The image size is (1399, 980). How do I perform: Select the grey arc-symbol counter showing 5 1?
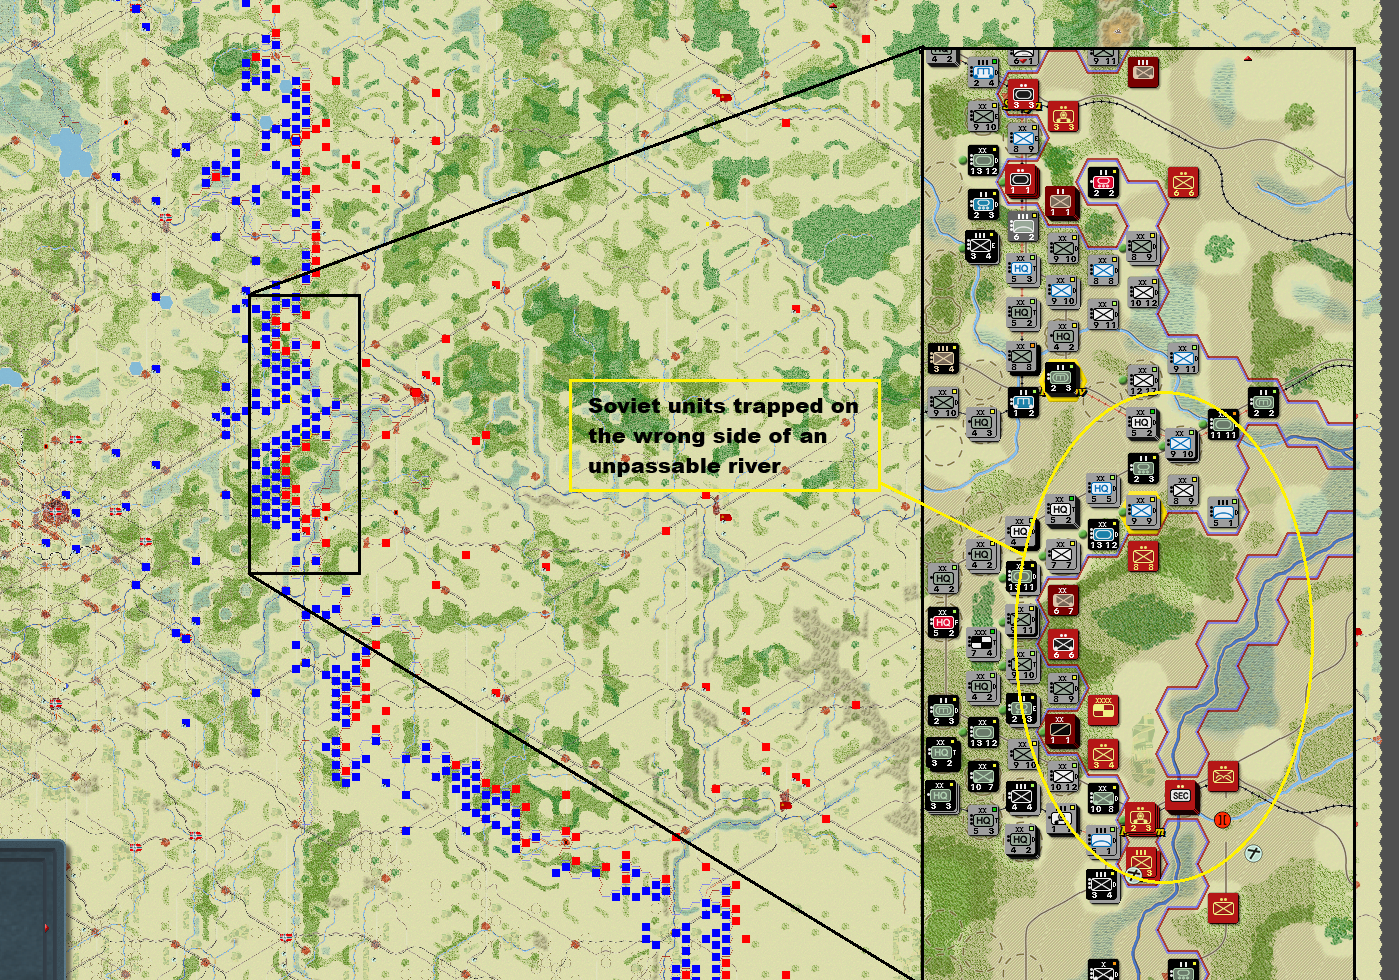pos(1222,513)
